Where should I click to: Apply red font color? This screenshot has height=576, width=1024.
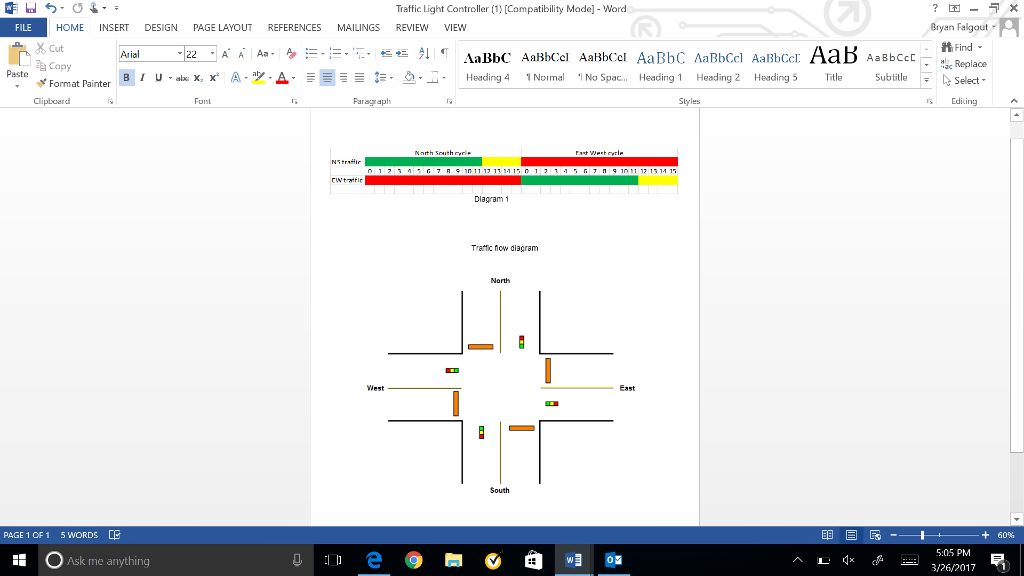point(282,78)
